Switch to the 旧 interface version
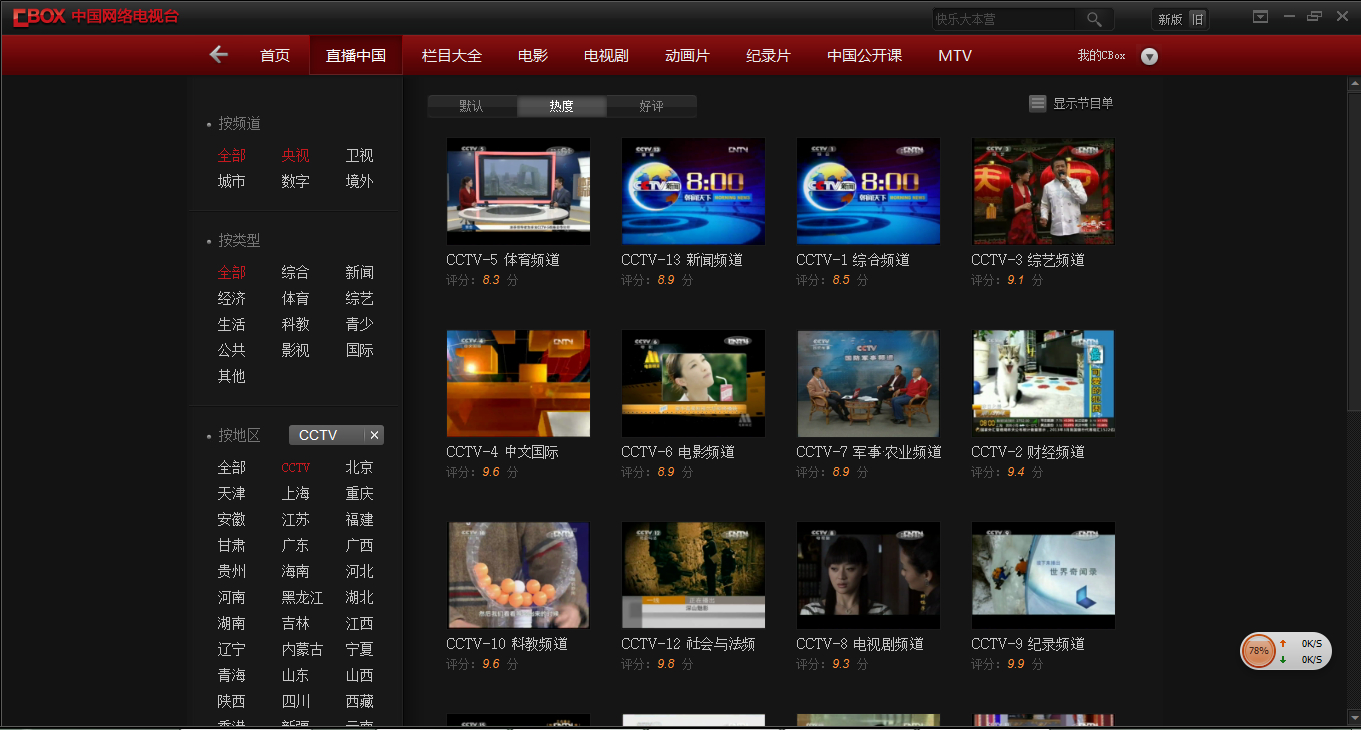1361x730 pixels. tap(1197, 19)
